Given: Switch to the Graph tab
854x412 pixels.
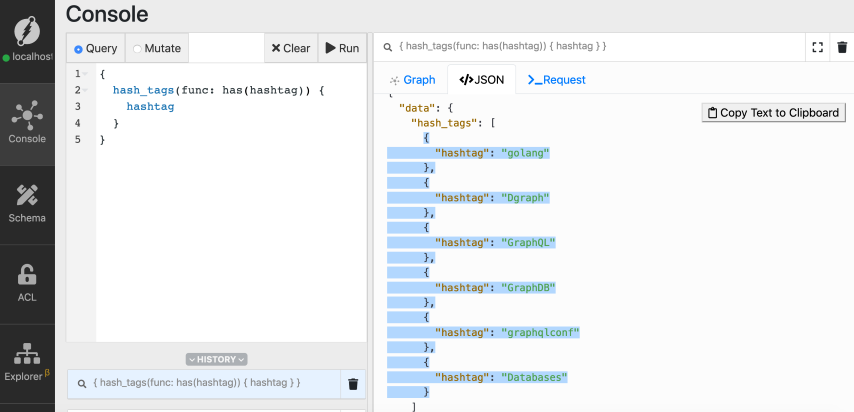Looking at the screenshot, I should point(412,79).
